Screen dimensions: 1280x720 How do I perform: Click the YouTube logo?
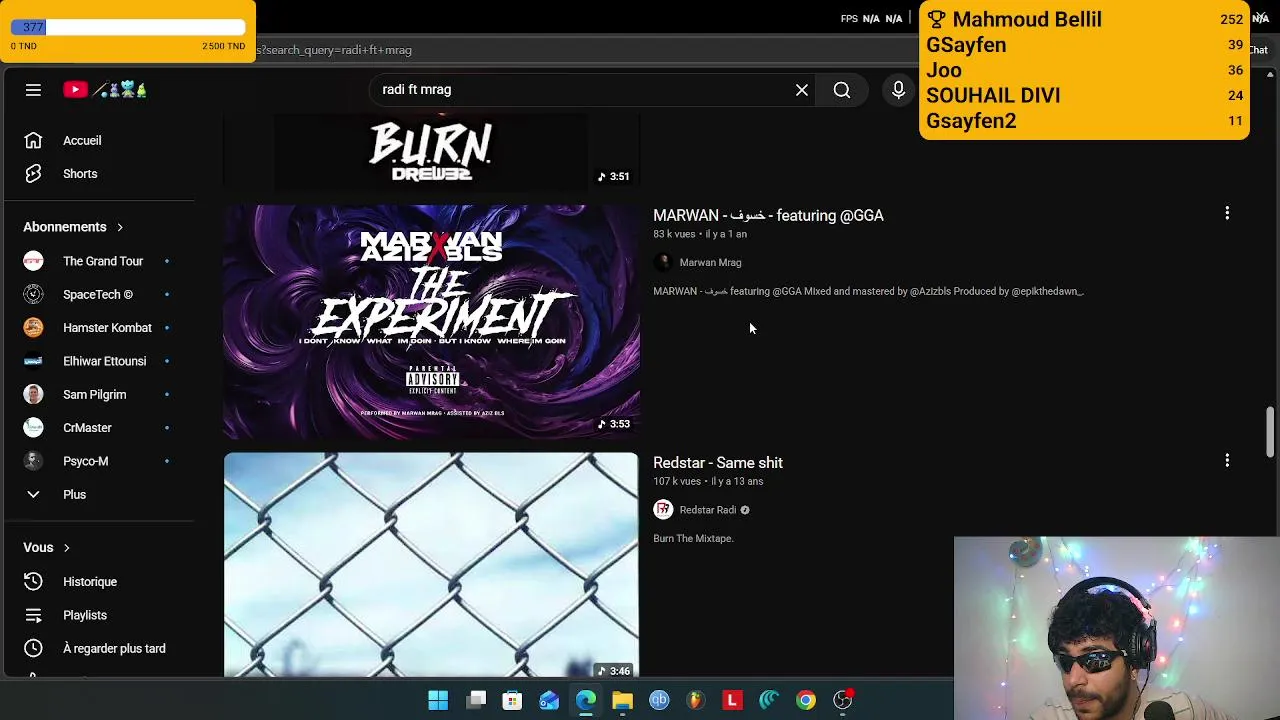(x=105, y=90)
